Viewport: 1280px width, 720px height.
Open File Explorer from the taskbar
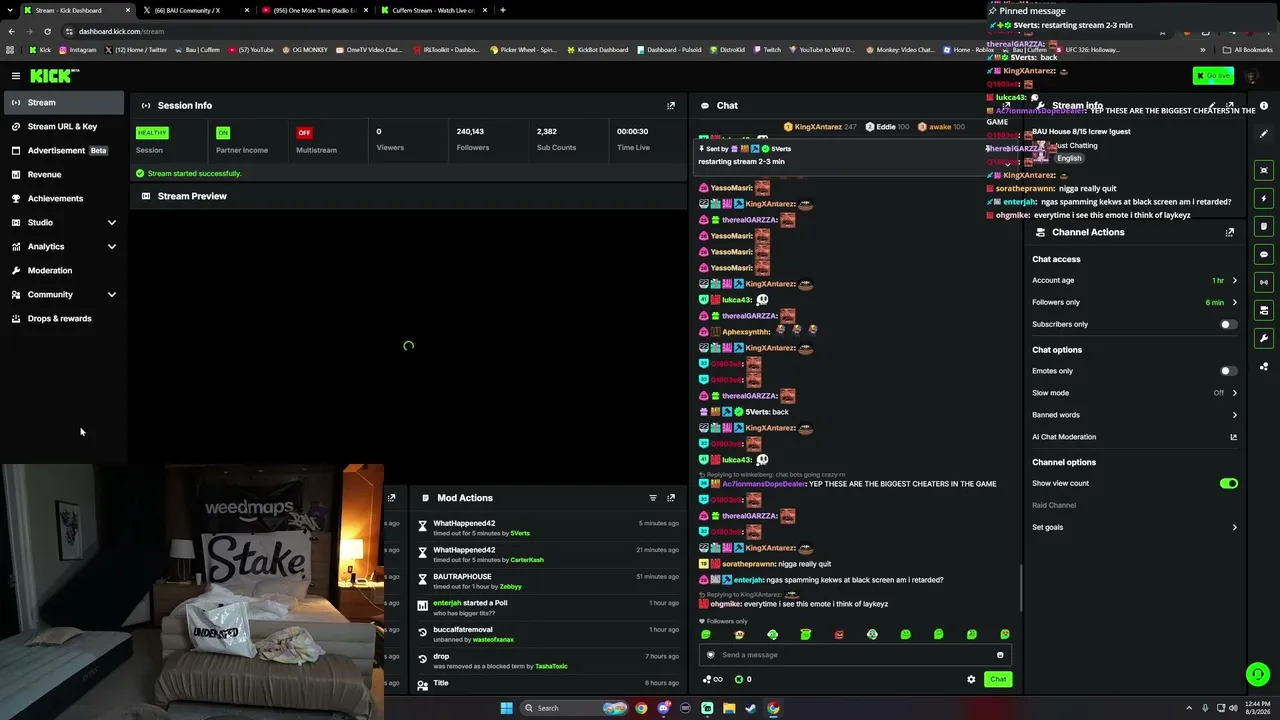click(729, 708)
